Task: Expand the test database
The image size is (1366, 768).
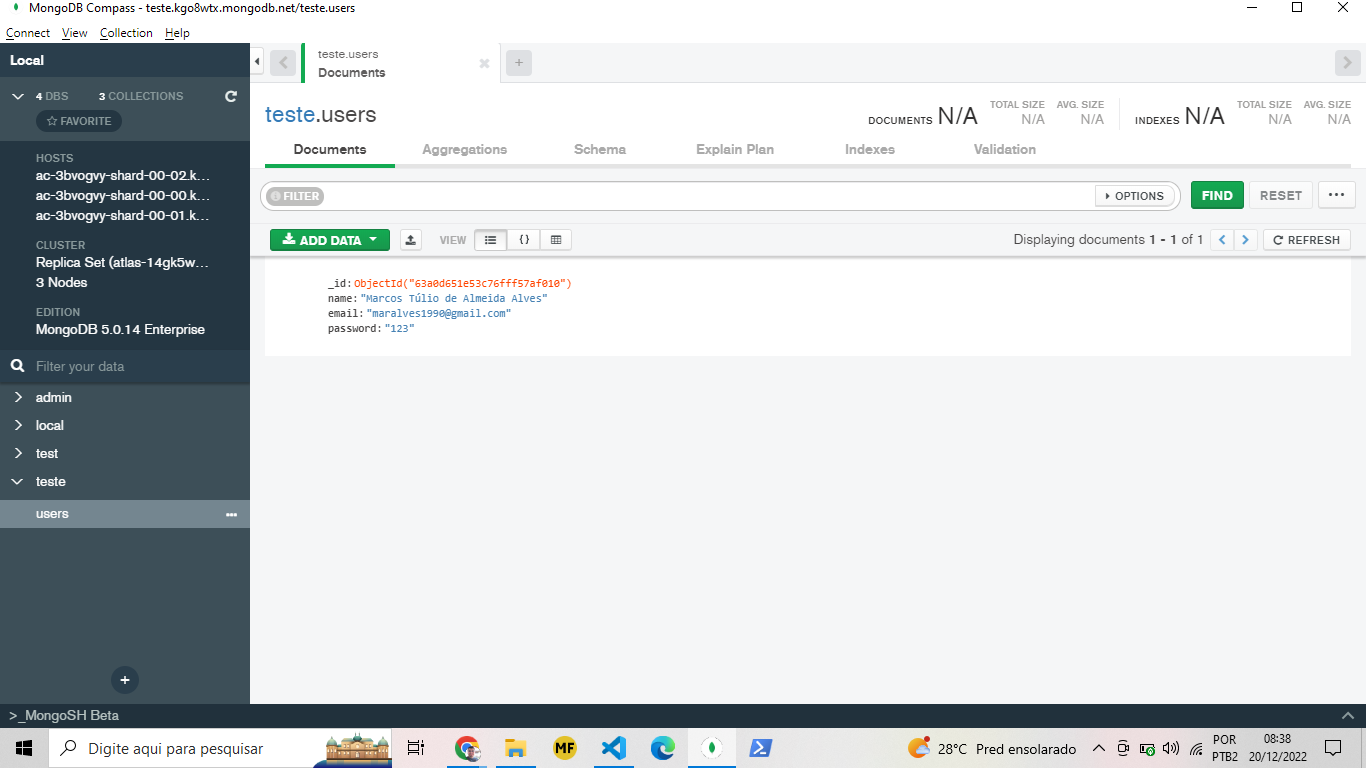Action: point(18,453)
